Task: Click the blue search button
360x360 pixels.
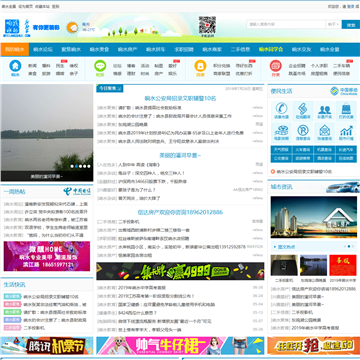Action: pos(351,24)
